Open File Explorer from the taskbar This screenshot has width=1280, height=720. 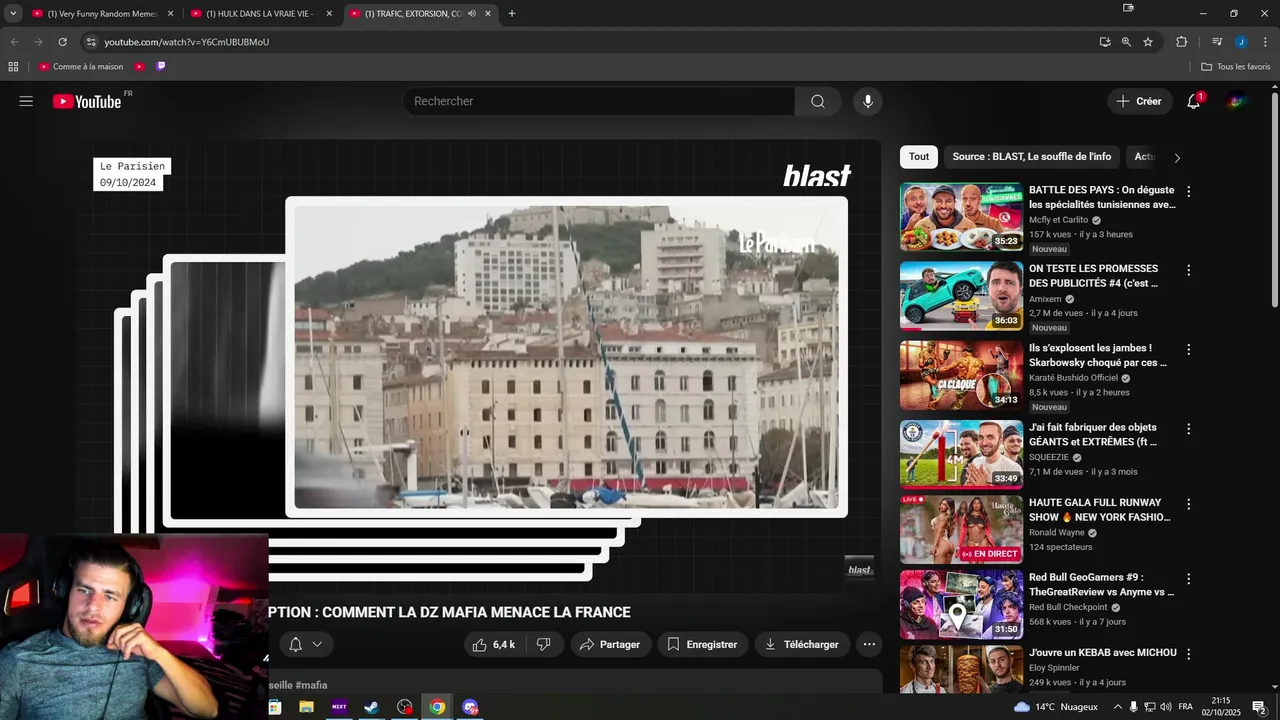tap(306, 707)
